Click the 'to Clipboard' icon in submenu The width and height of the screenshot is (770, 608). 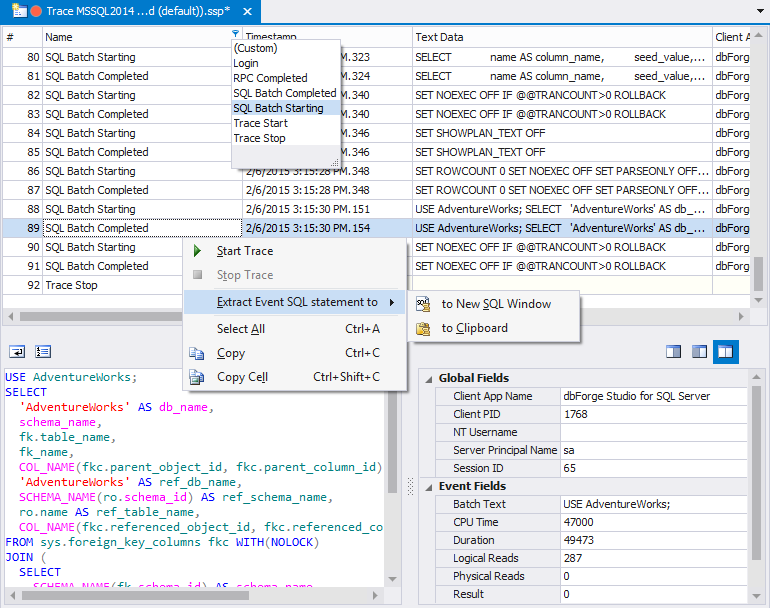click(422, 328)
